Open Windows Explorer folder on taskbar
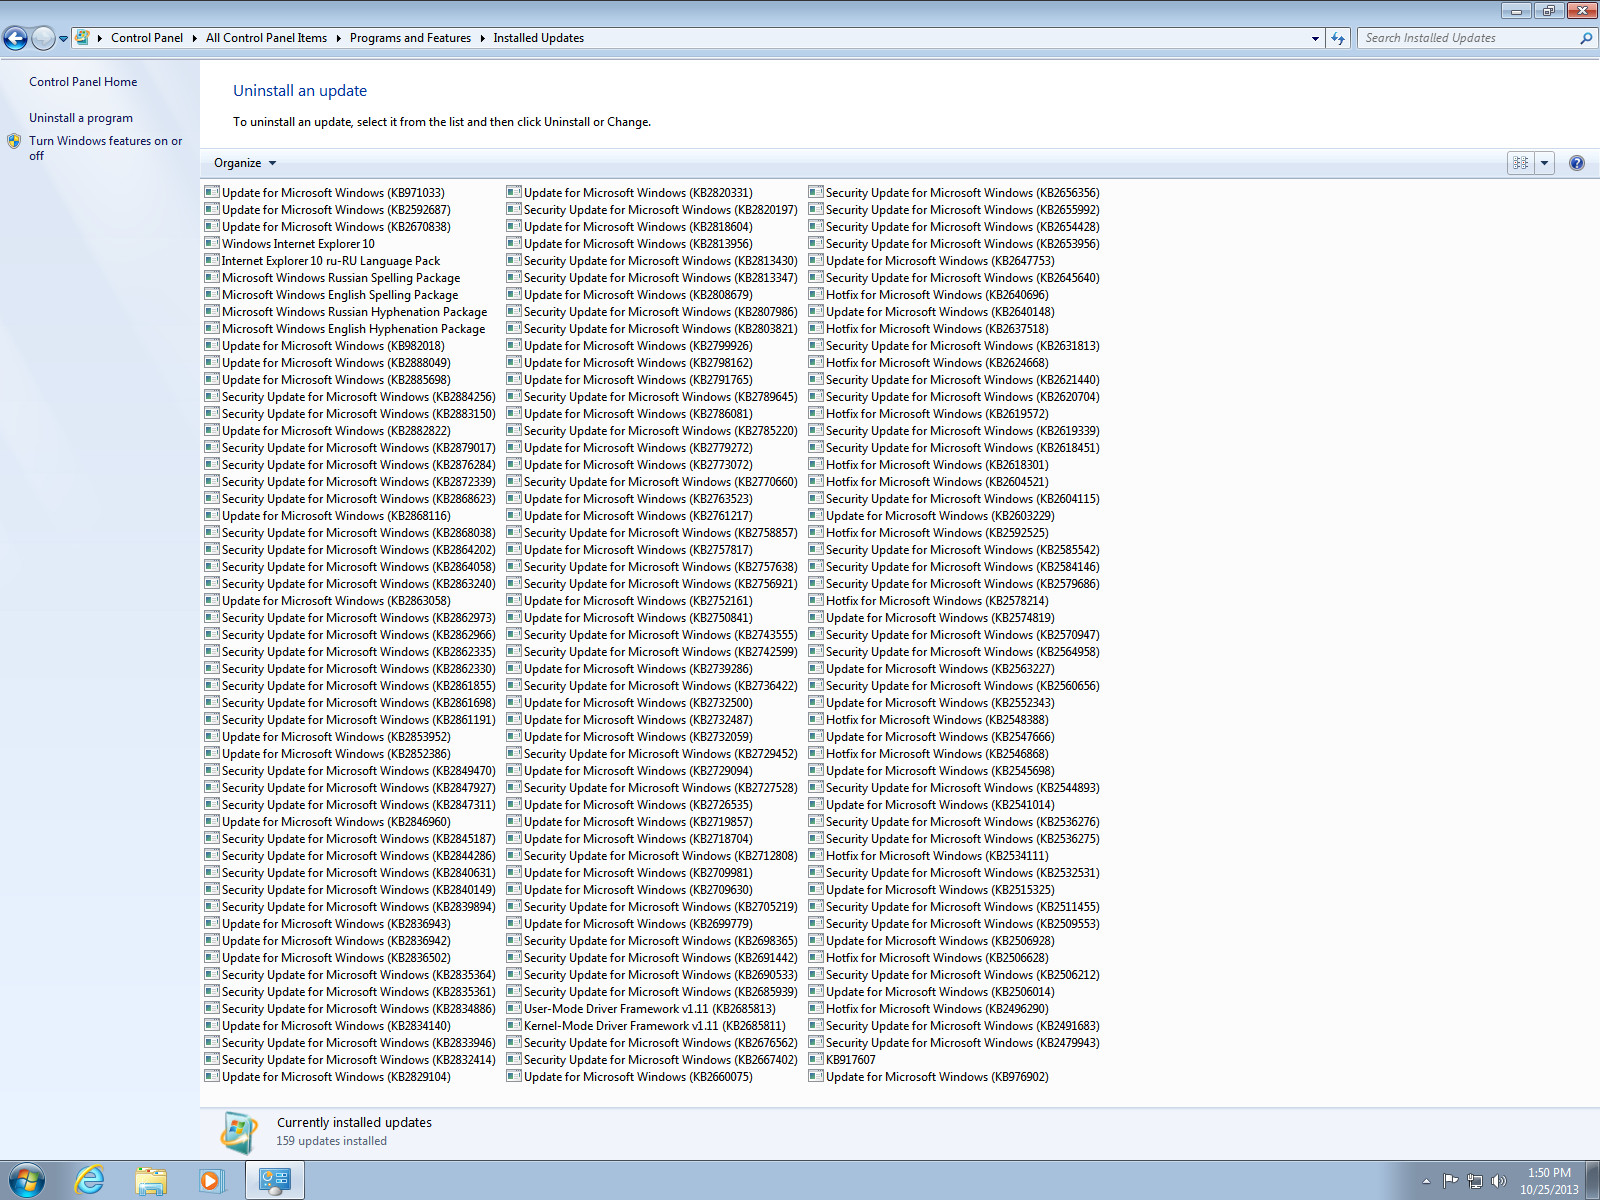Viewport: 1600px width, 1200px height. pos(151,1180)
